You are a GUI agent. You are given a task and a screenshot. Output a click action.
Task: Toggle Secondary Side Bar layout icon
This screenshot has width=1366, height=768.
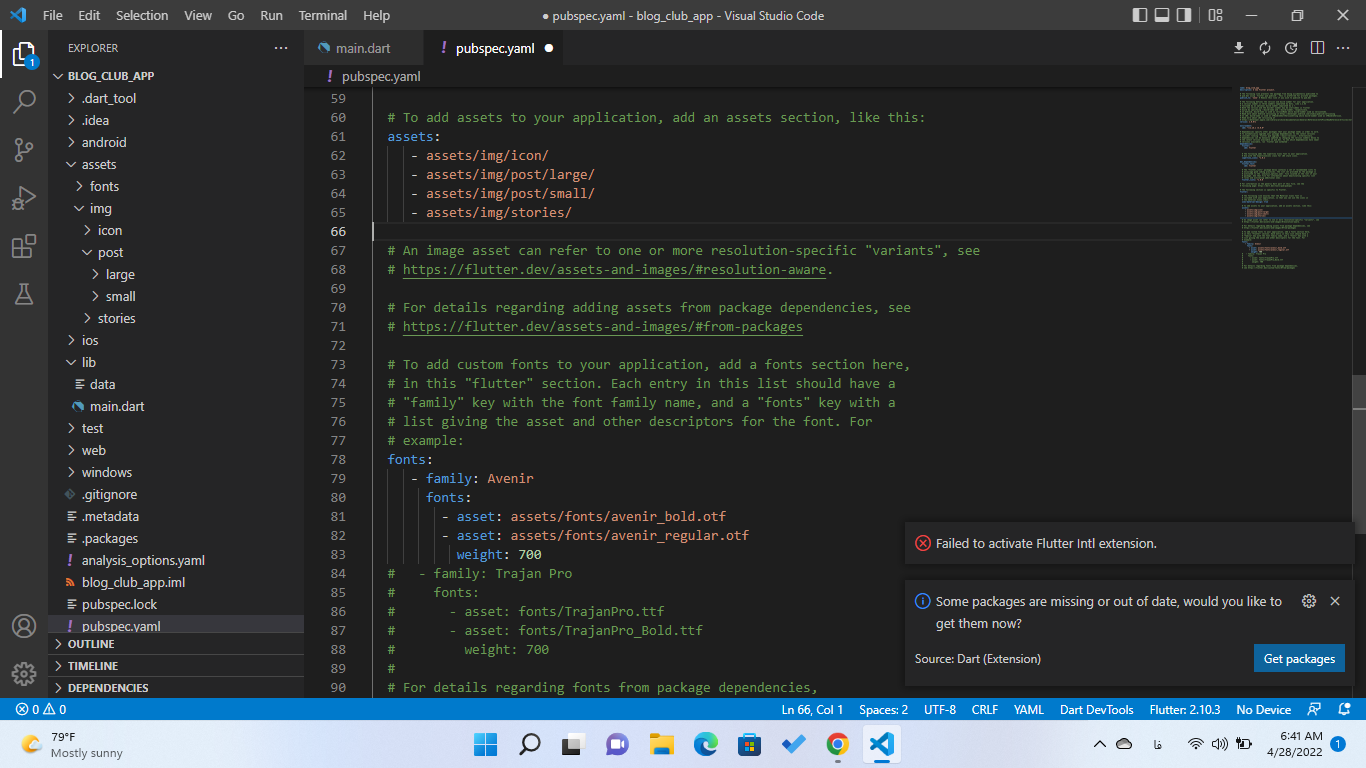point(1184,15)
